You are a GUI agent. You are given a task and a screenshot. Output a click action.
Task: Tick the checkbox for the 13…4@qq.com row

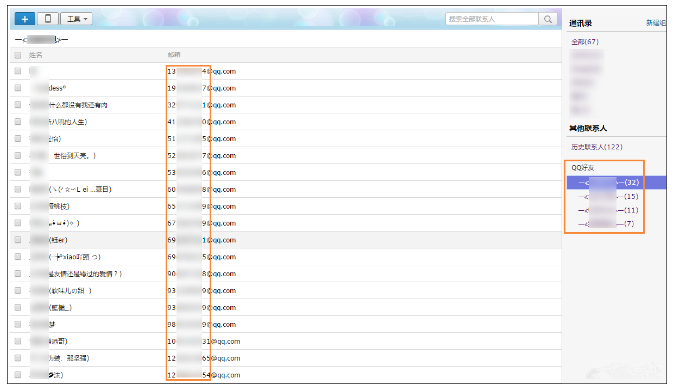pyautogui.click(x=17, y=71)
